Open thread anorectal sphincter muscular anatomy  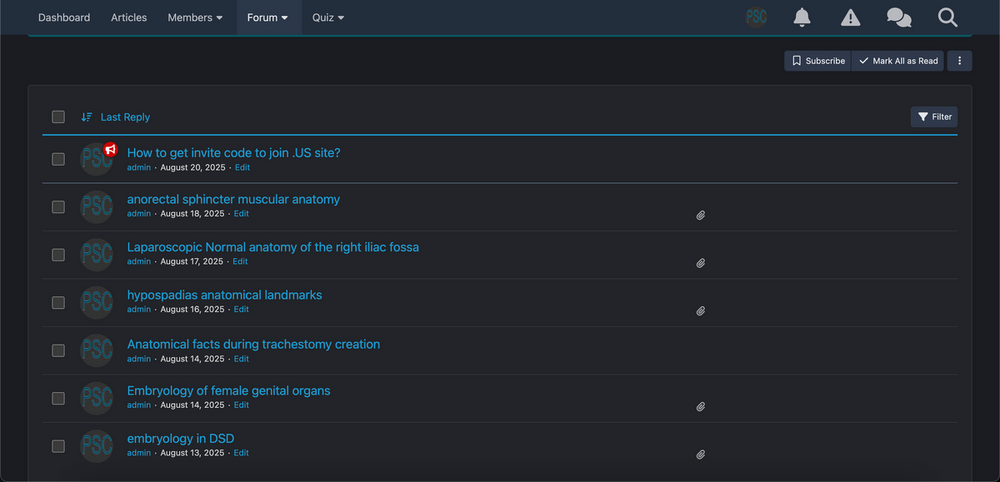coord(233,200)
